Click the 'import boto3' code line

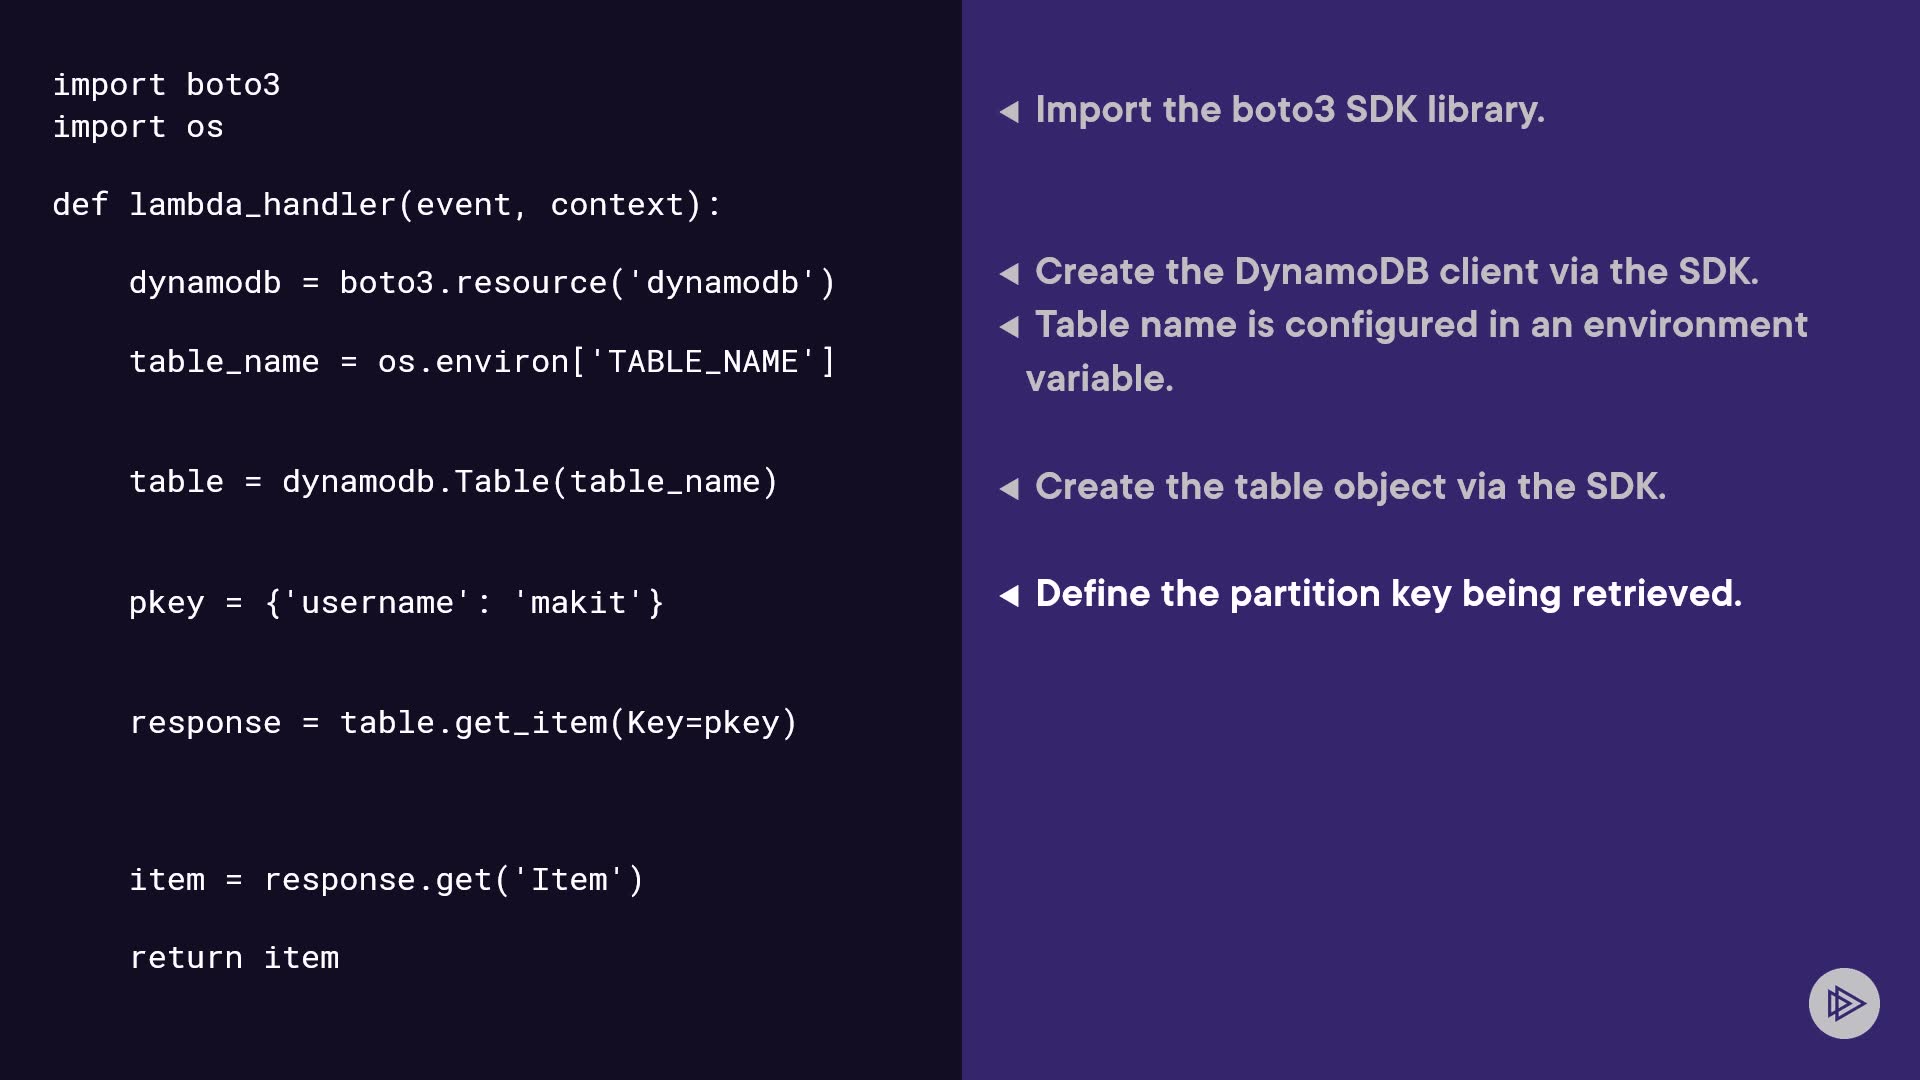[x=166, y=85]
